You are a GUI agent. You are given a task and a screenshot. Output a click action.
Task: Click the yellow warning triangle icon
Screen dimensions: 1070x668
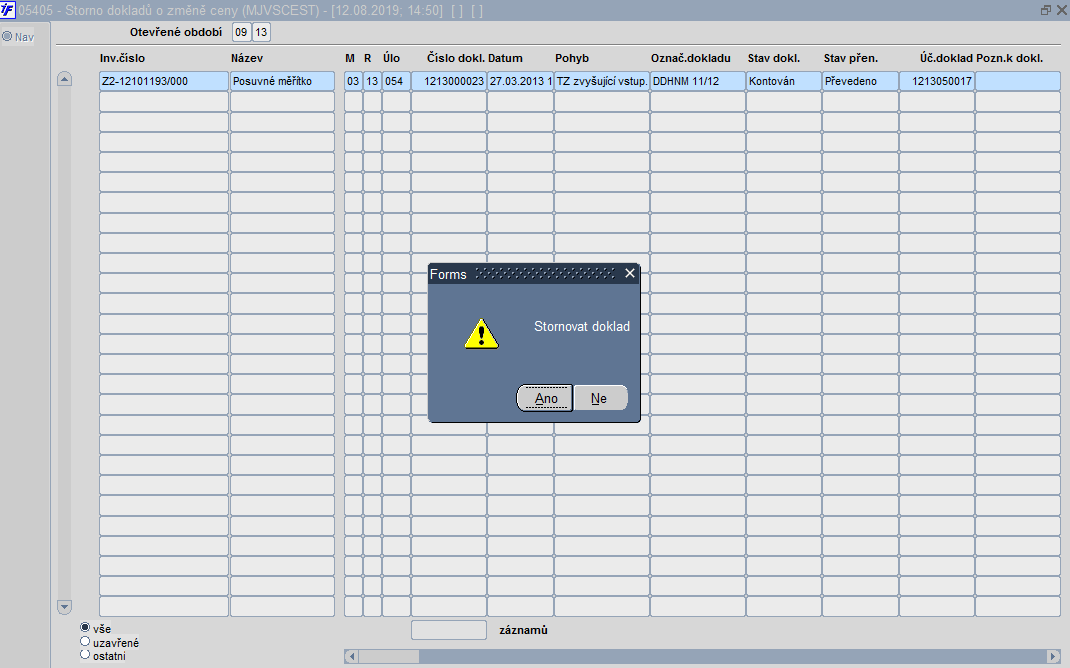click(482, 334)
